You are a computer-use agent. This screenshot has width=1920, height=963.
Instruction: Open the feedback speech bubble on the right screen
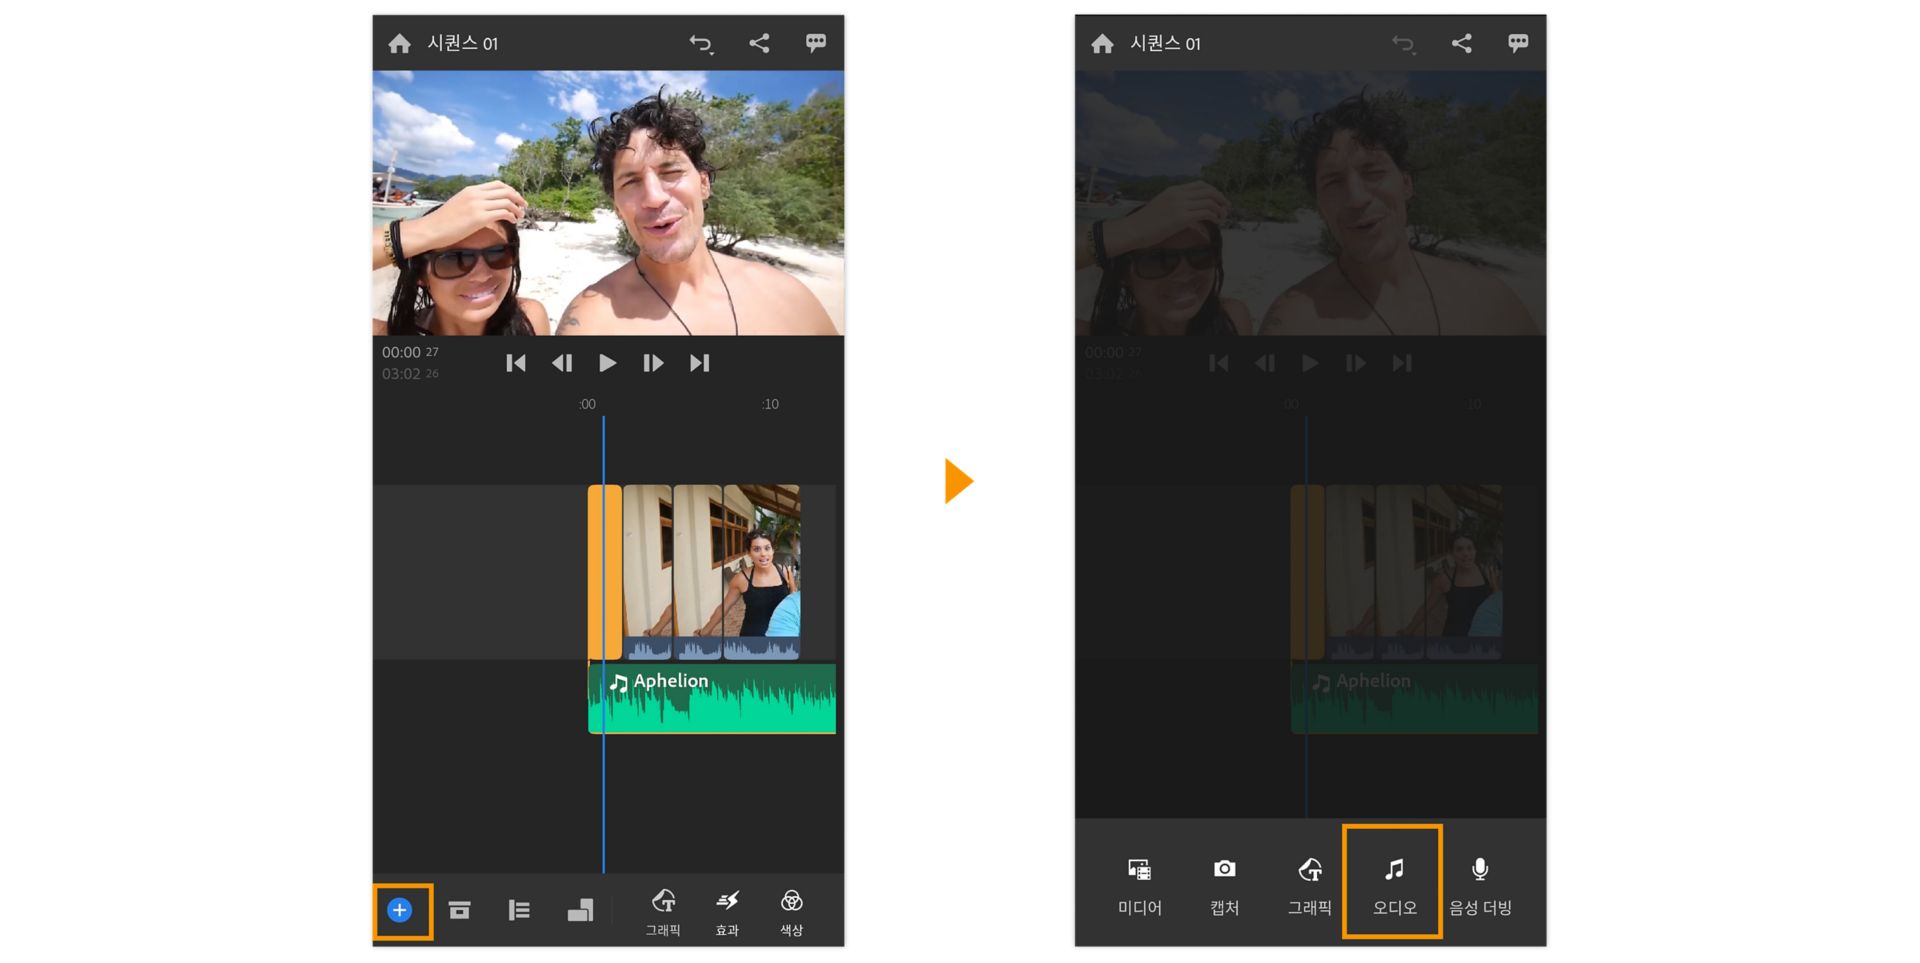1518,43
